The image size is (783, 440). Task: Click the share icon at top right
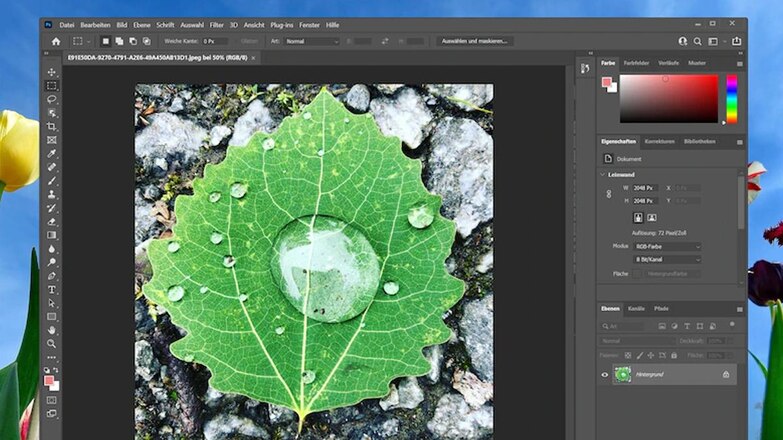coord(735,41)
